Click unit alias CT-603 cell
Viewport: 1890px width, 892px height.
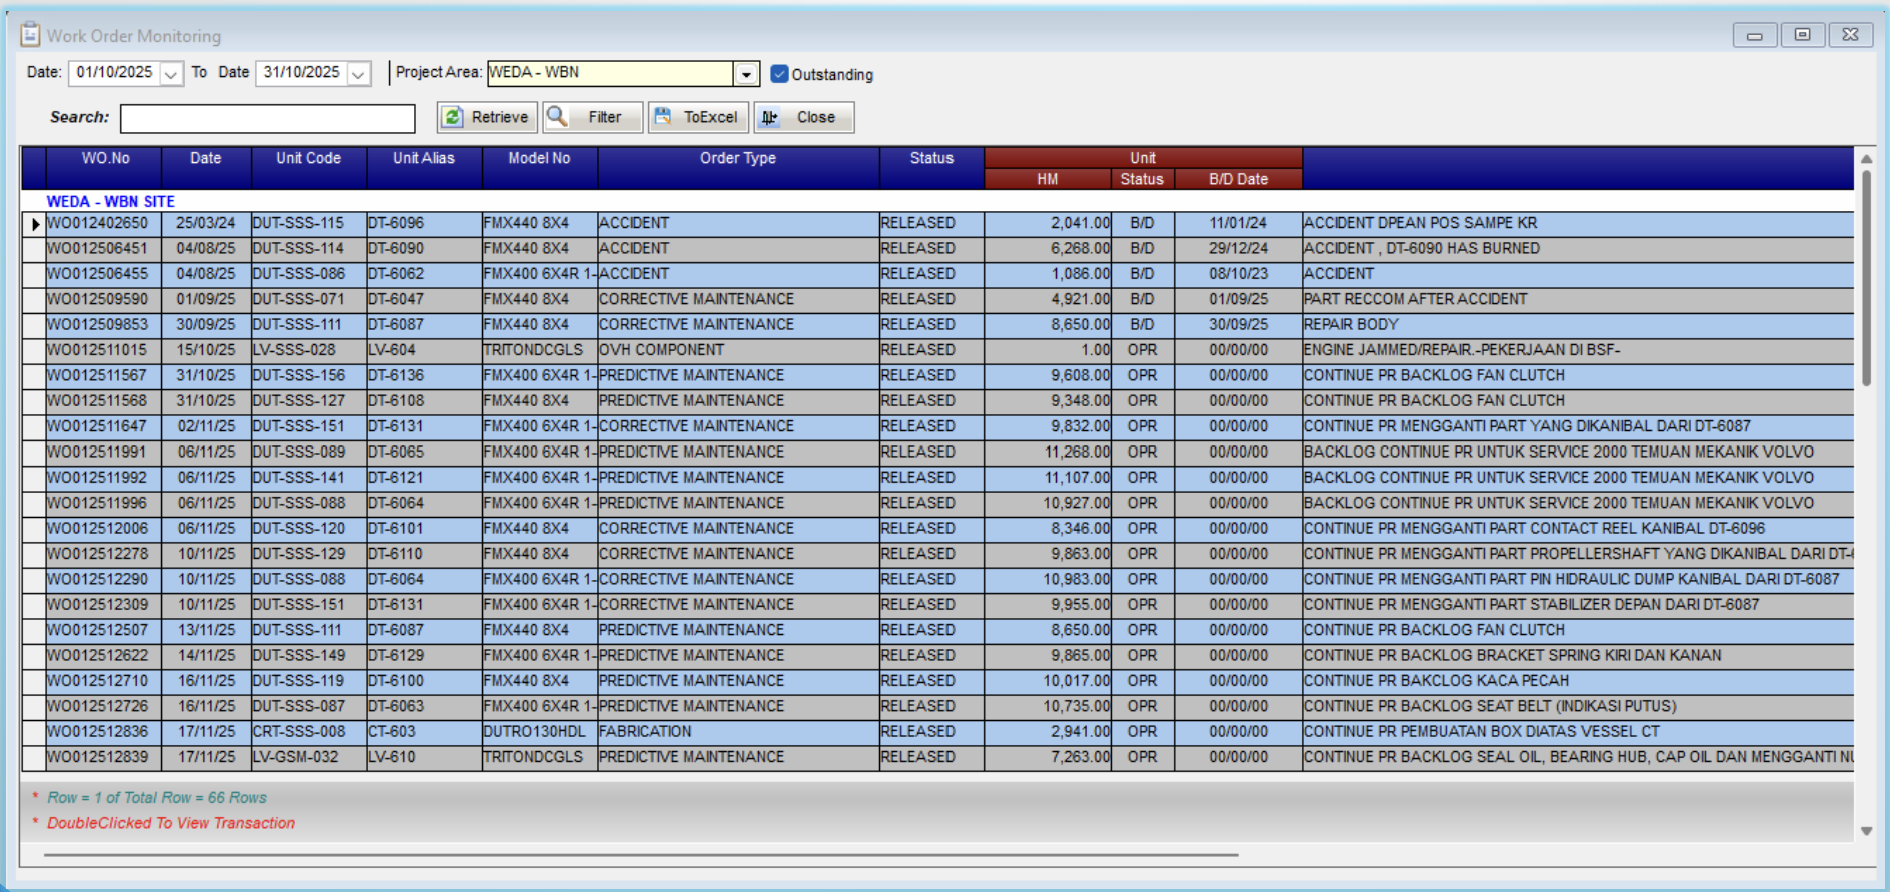(424, 731)
